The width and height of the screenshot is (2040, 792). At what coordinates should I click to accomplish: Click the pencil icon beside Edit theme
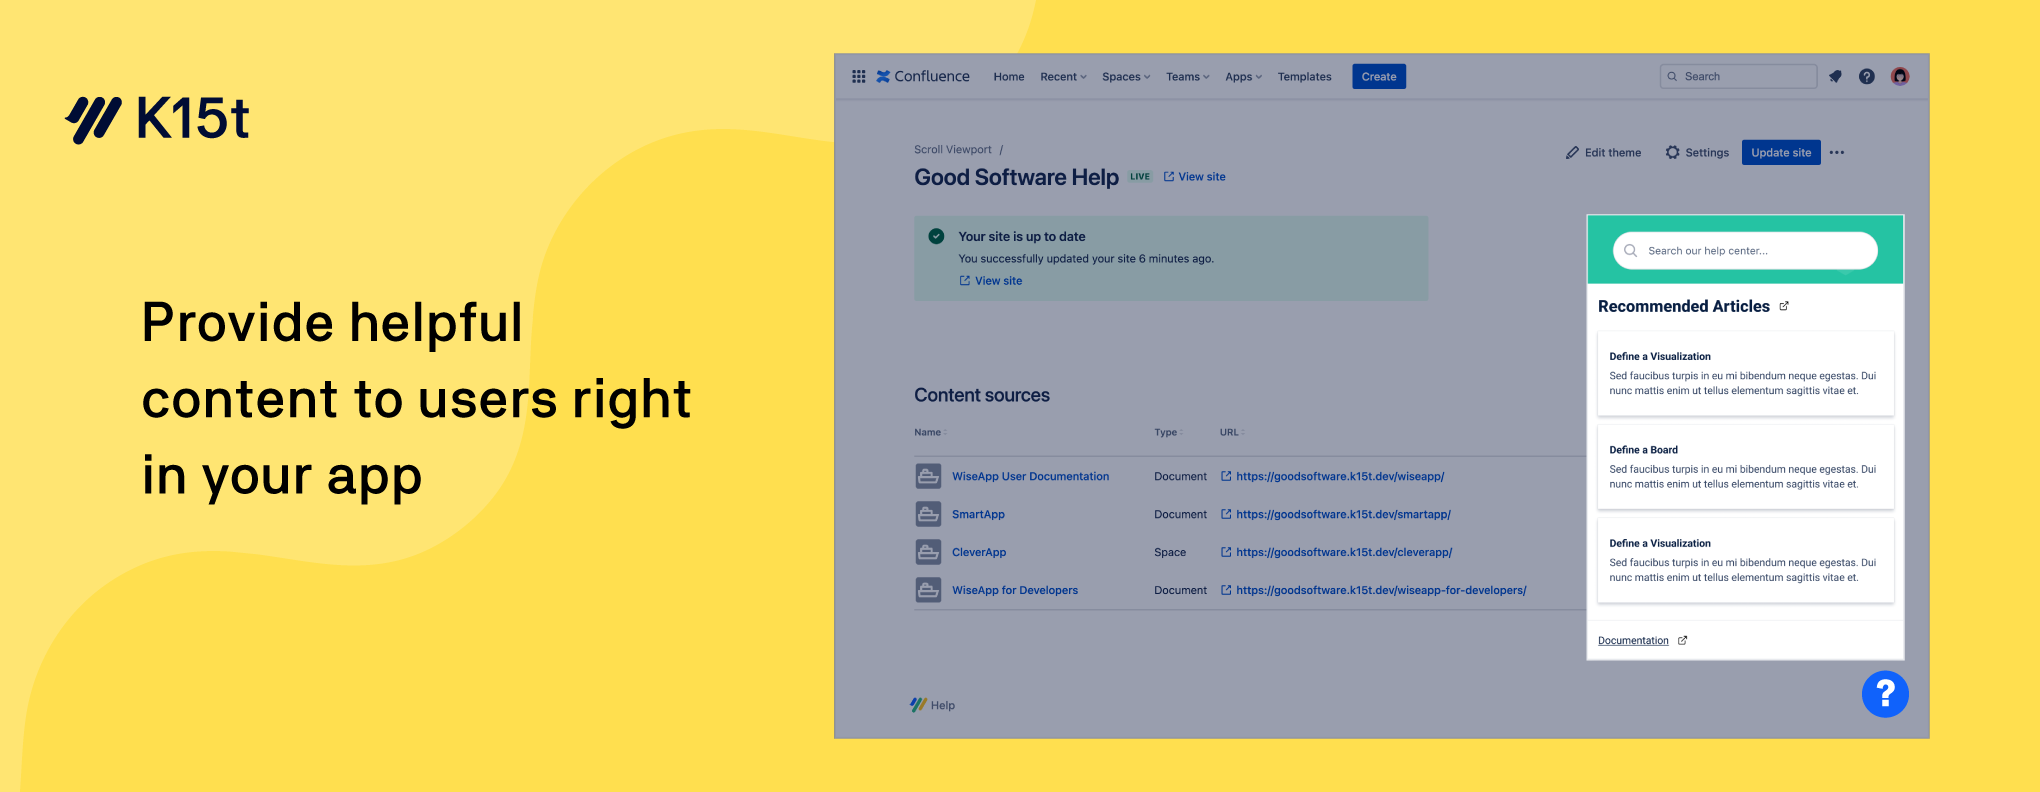pyautogui.click(x=1572, y=153)
